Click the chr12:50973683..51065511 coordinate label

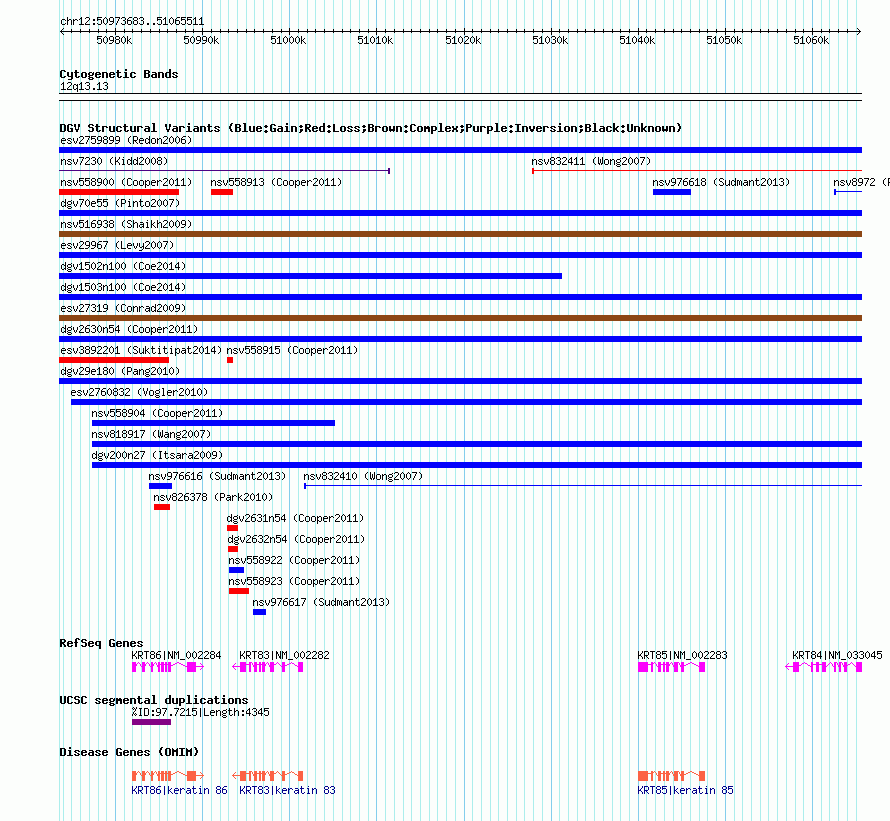pos(132,22)
